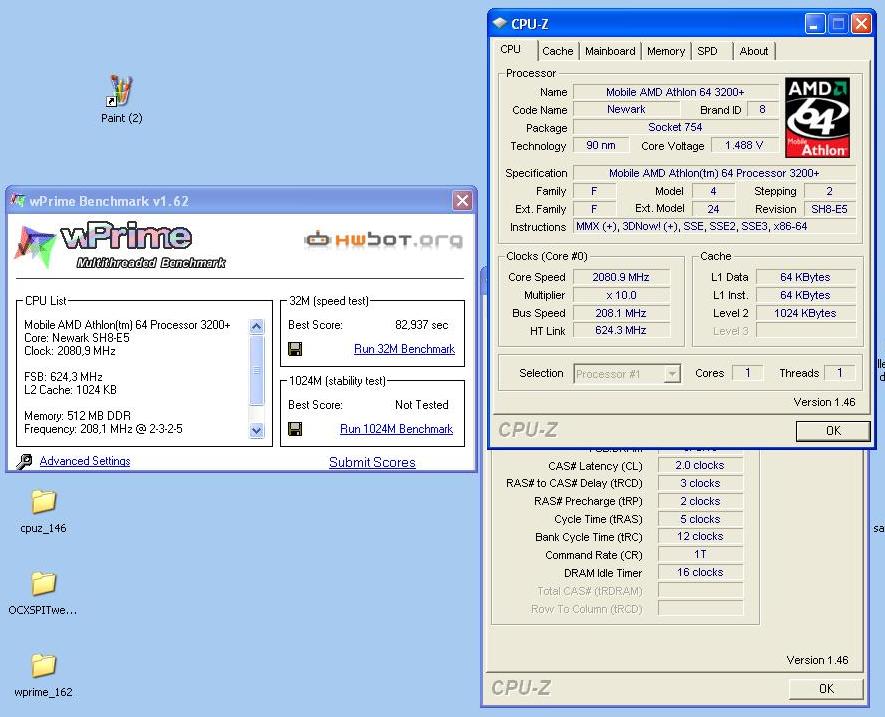This screenshot has height=717, width=885.
Task: Switch to the Cache tab in CPU-Z
Action: click(x=558, y=51)
